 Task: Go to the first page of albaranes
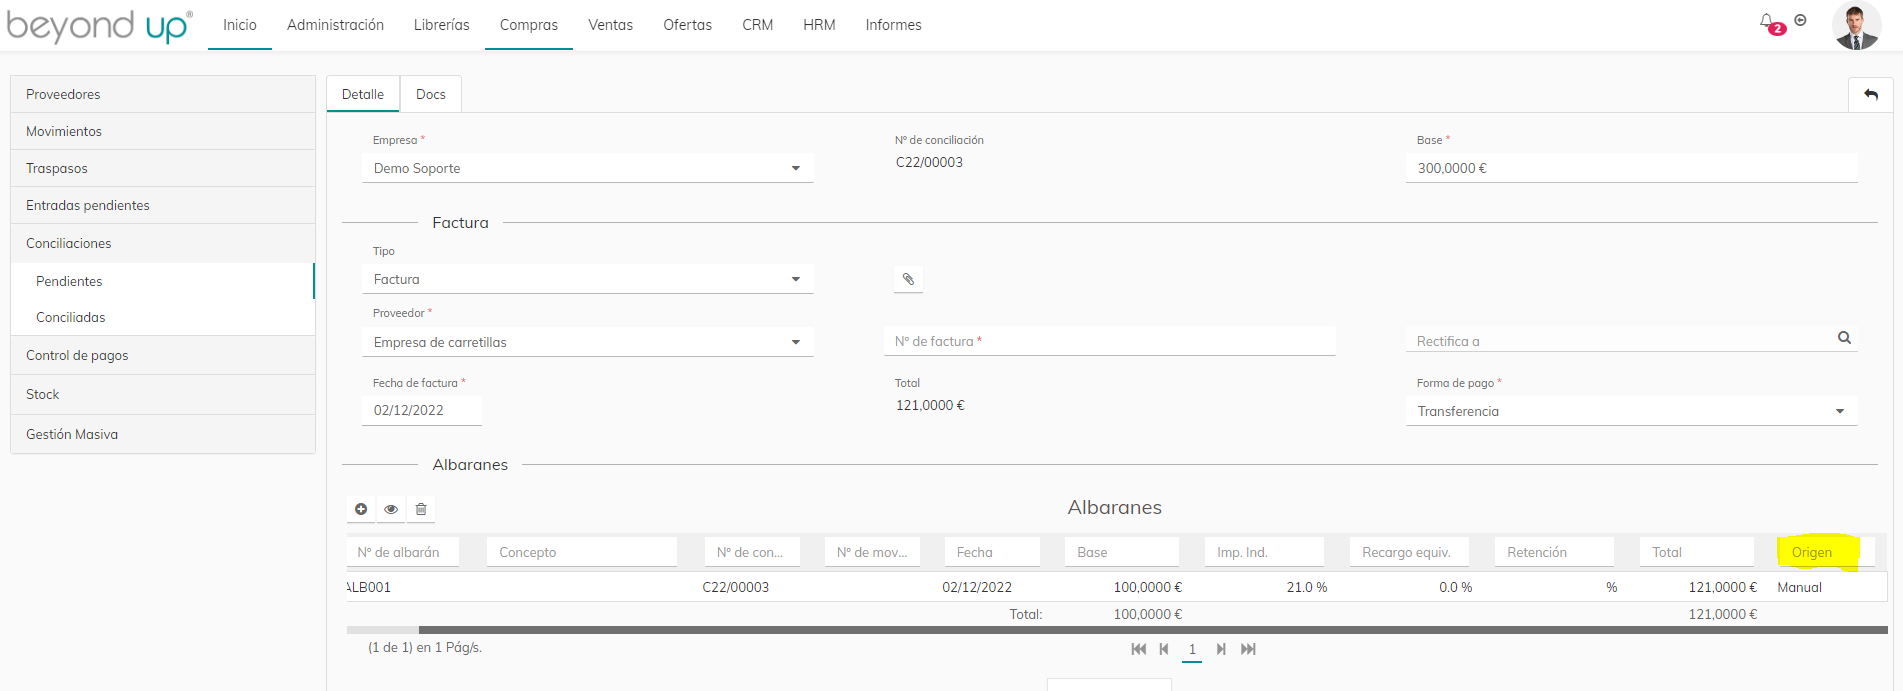[1138, 649]
